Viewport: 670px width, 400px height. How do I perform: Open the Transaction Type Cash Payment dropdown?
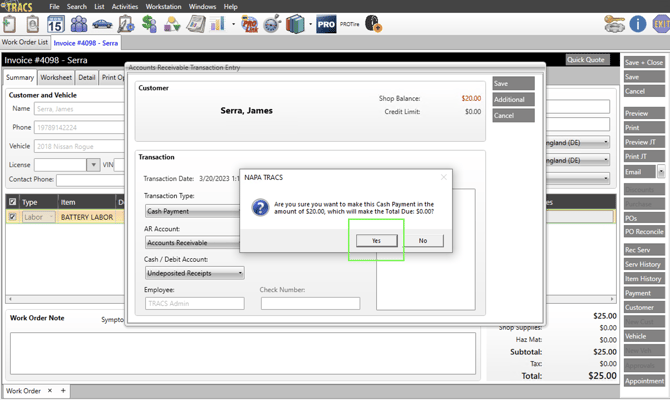tap(192, 211)
